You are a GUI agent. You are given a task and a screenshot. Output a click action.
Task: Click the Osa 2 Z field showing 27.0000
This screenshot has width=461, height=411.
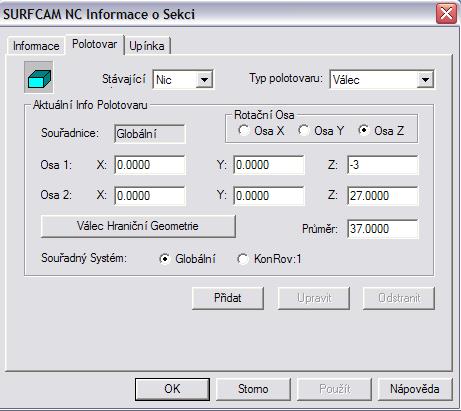coord(382,195)
